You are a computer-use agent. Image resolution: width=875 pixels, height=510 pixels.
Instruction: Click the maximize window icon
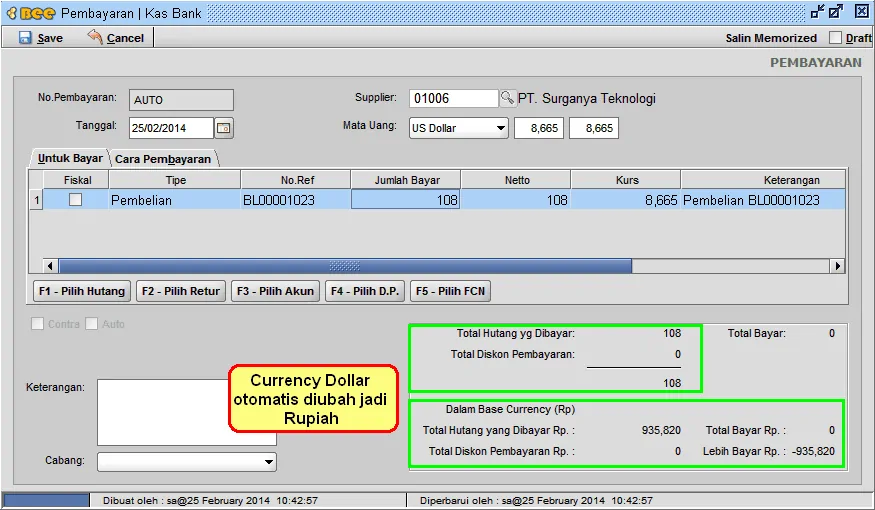(836, 12)
